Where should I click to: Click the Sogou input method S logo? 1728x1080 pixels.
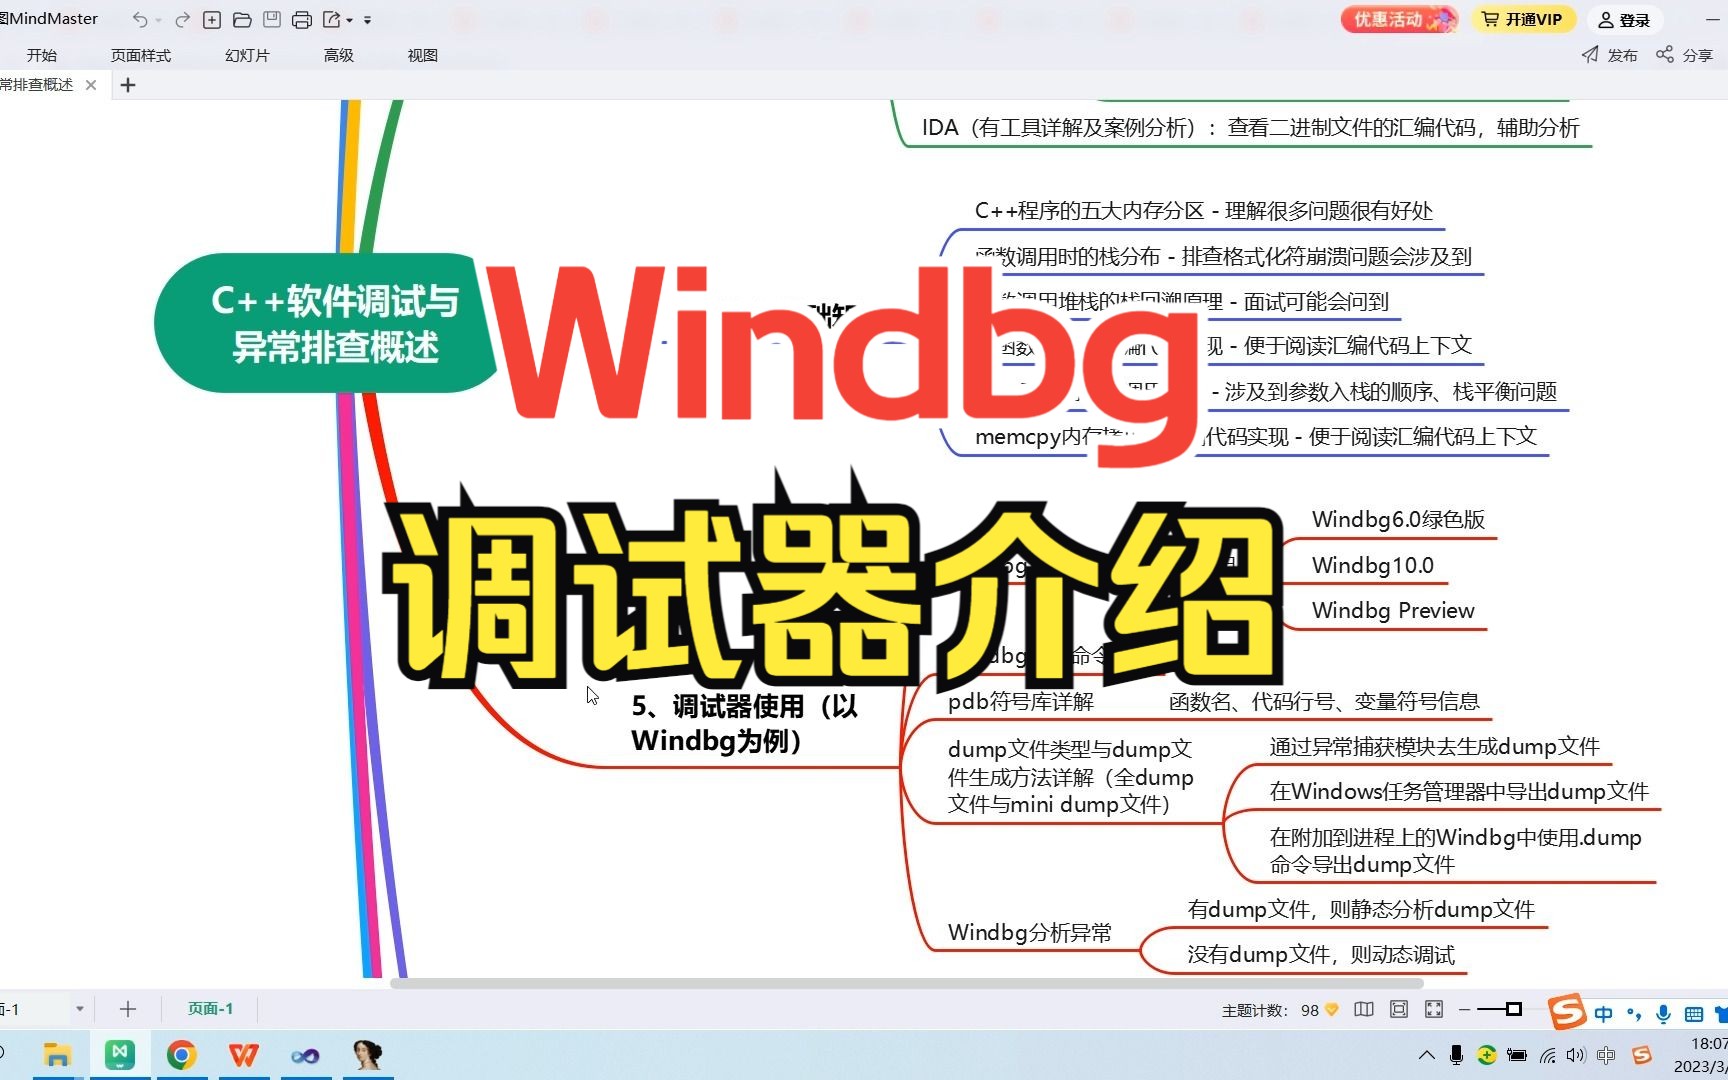[x=1567, y=1011]
